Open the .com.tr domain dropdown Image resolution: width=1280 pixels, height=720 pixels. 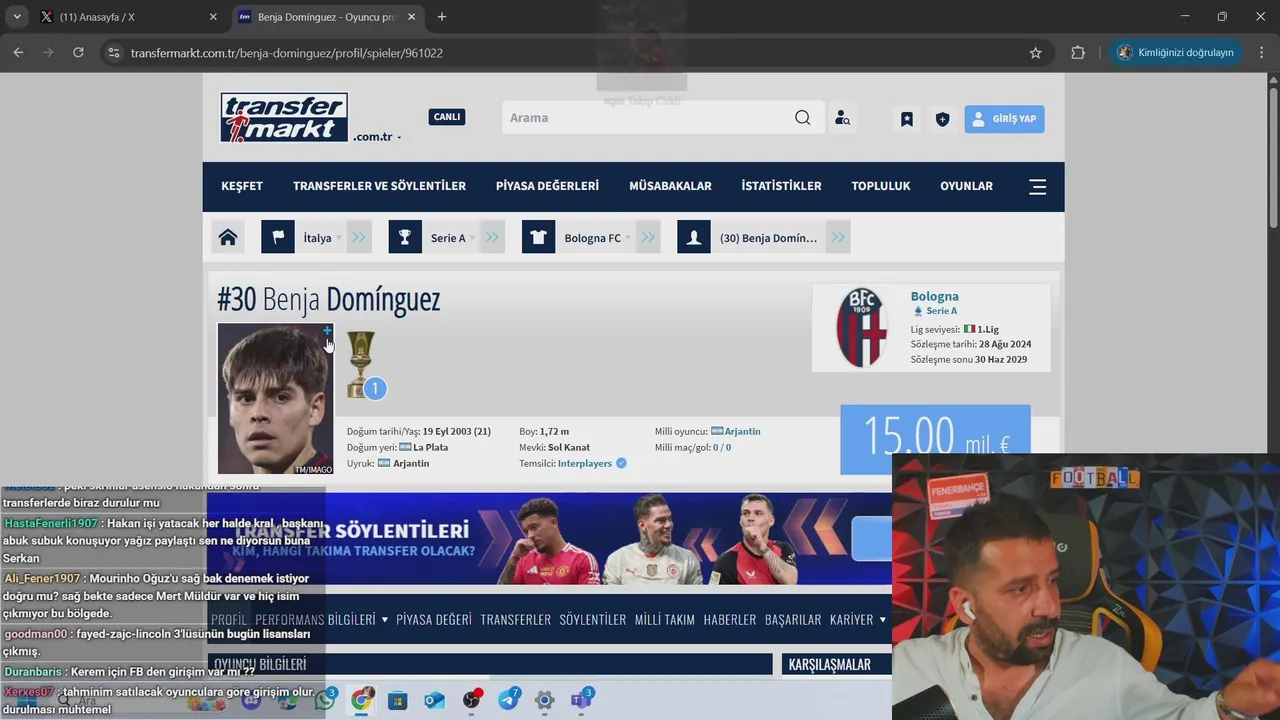point(377,137)
